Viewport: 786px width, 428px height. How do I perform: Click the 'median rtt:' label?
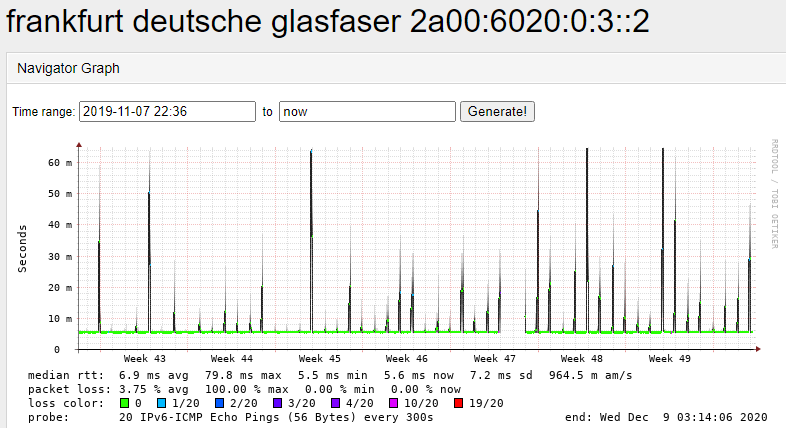66,375
